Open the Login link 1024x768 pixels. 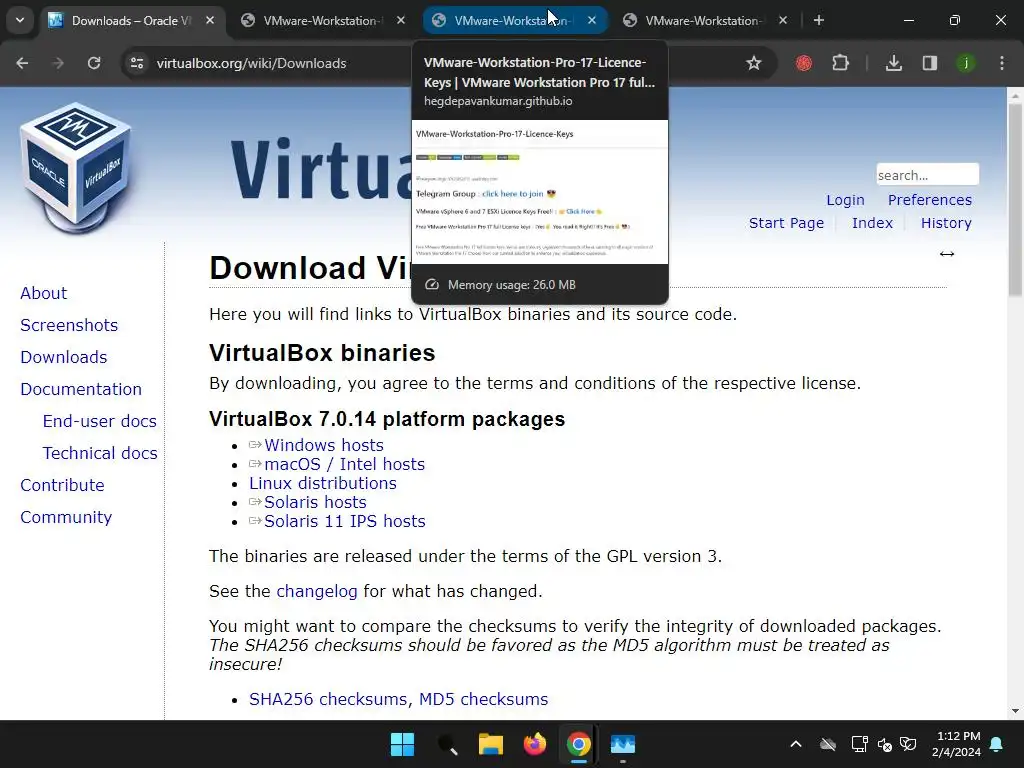click(845, 200)
